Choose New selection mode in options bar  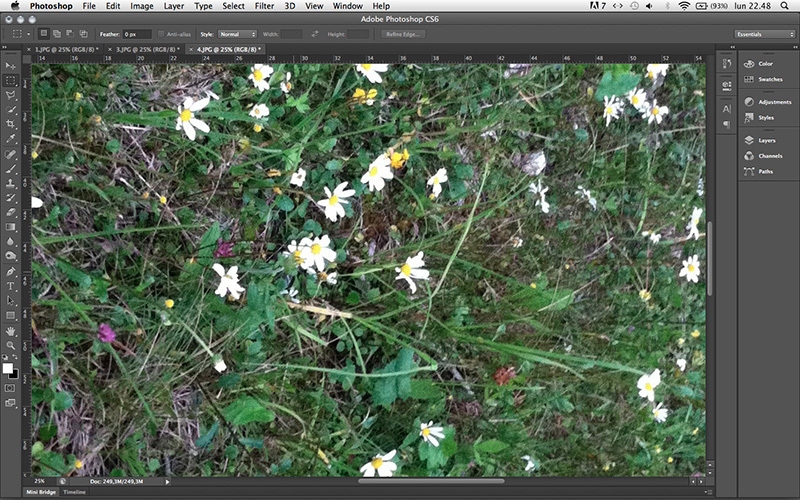(x=44, y=34)
